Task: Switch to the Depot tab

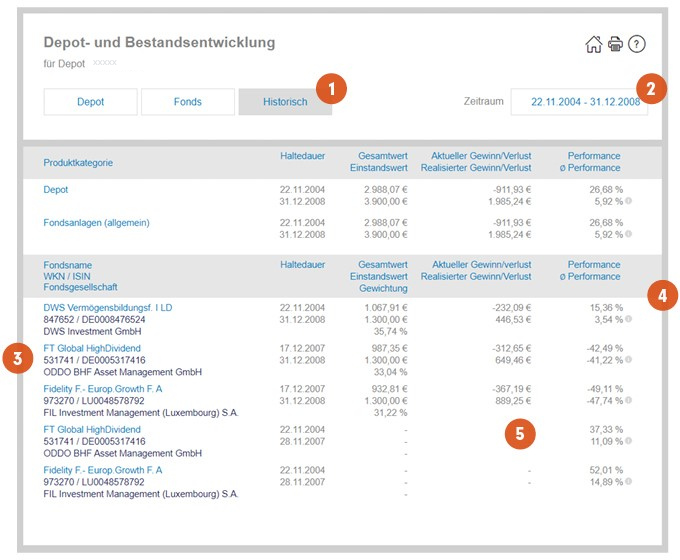Action: [90, 102]
